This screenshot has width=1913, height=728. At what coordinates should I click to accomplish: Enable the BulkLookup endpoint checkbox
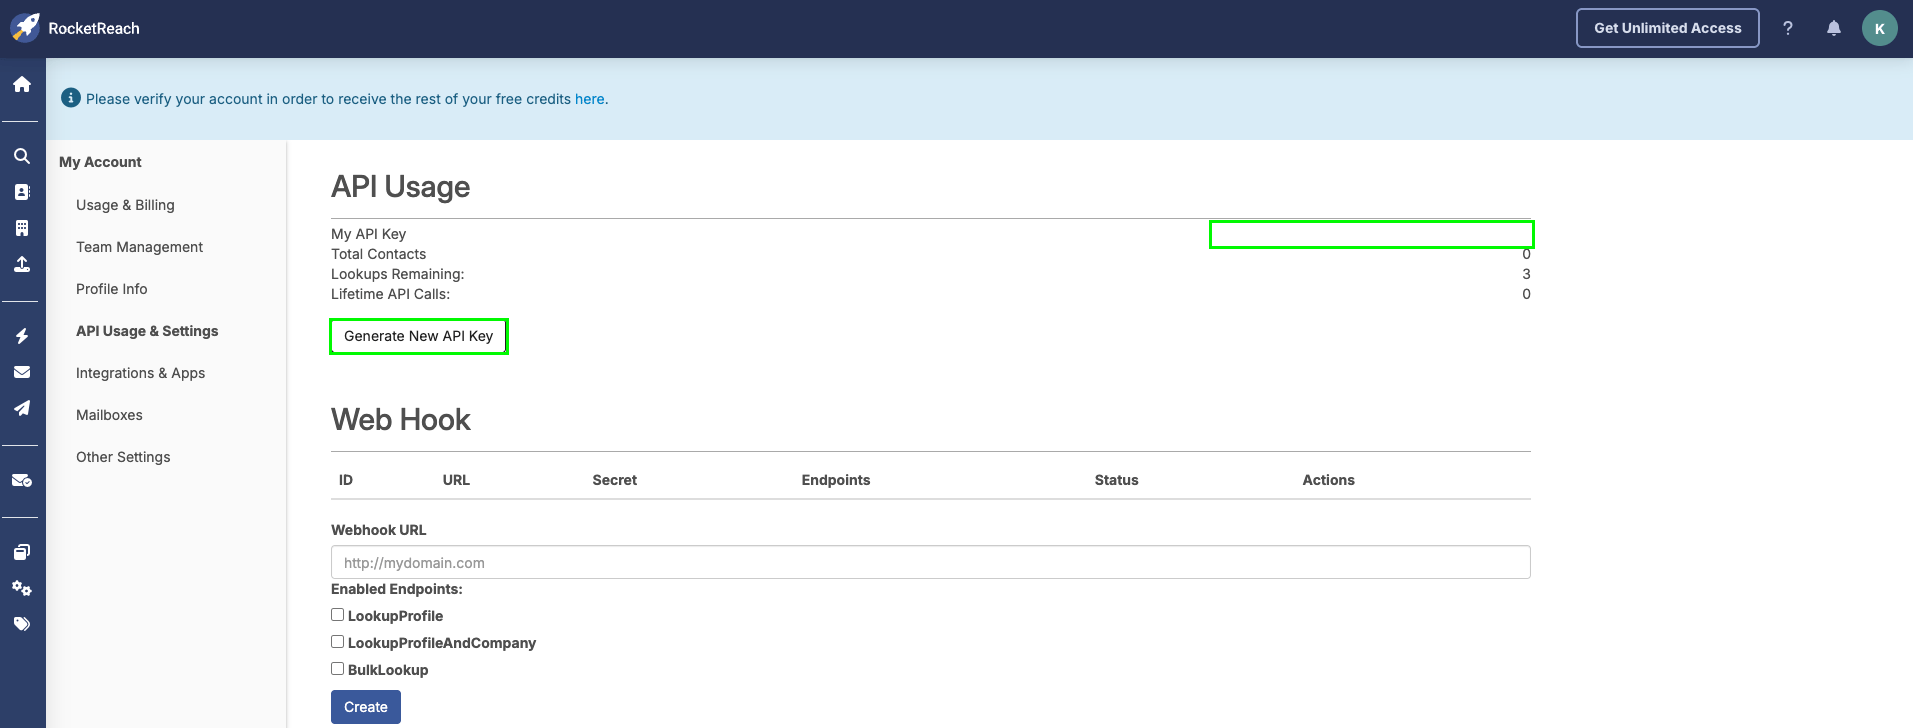click(338, 669)
